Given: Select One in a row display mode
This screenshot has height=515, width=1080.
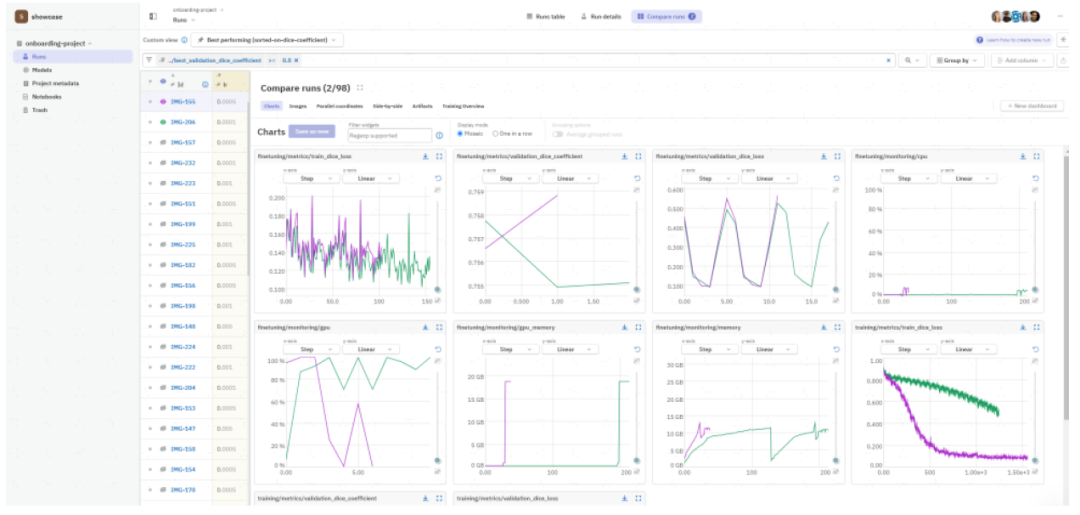Looking at the screenshot, I should (x=496, y=134).
